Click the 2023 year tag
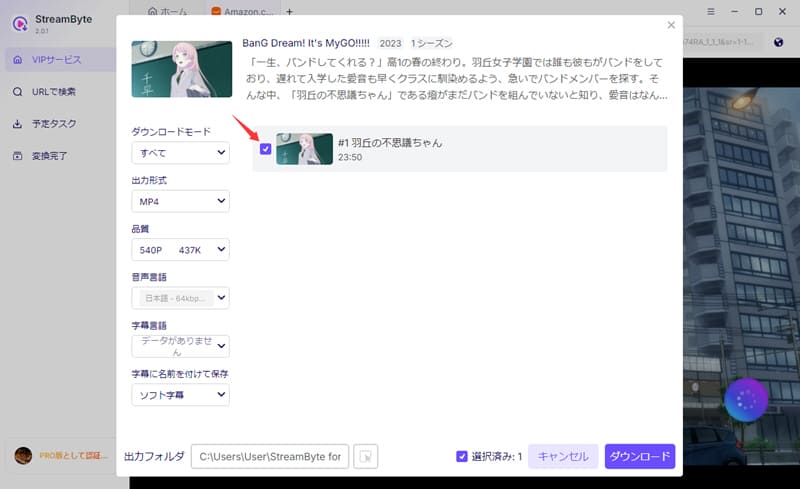Image resolution: width=800 pixels, height=489 pixels. tap(390, 43)
